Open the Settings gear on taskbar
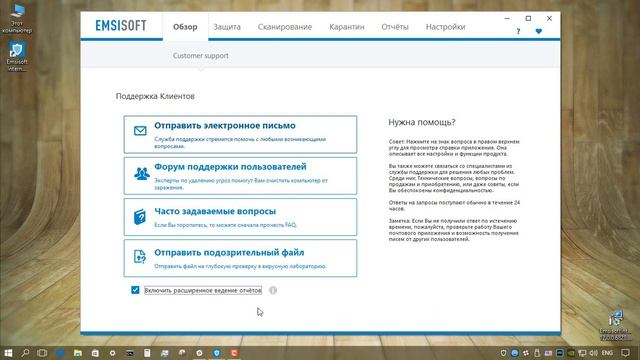640x360 pixels. pos(112,353)
